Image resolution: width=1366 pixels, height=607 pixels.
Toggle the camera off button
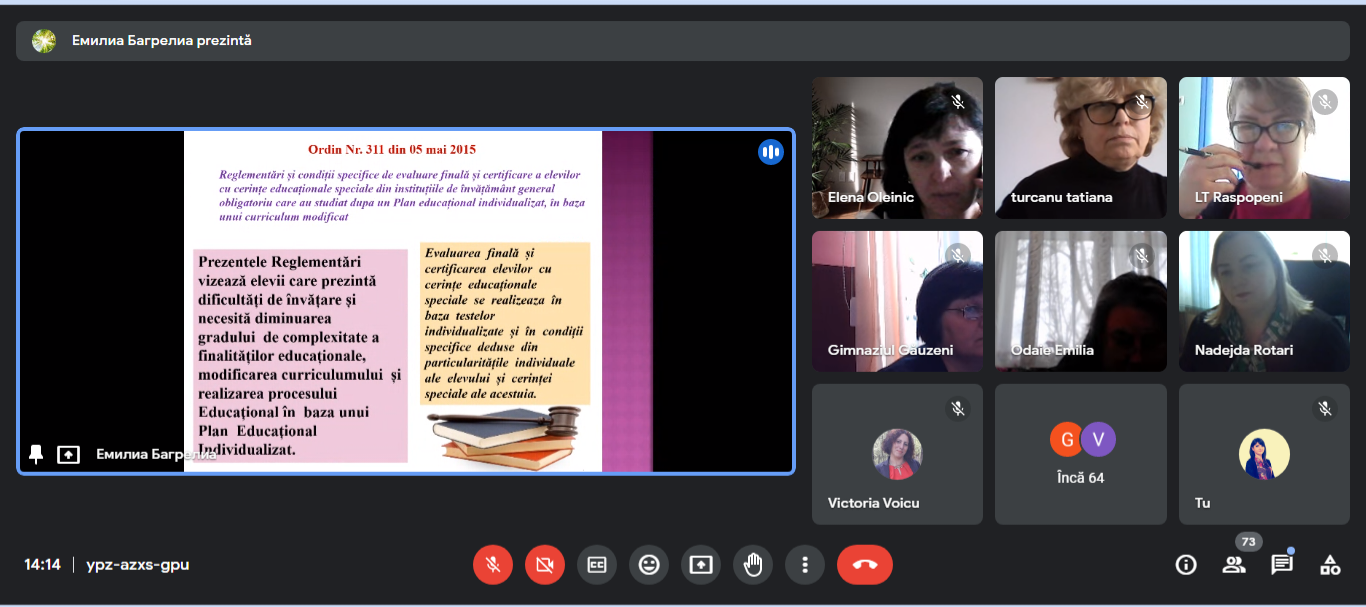click(544, 565)
